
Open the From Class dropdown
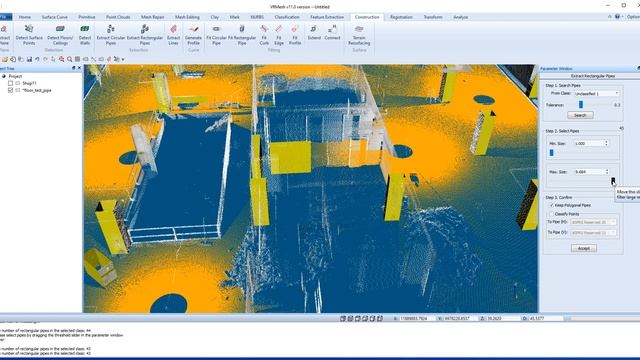pos(597,93)
